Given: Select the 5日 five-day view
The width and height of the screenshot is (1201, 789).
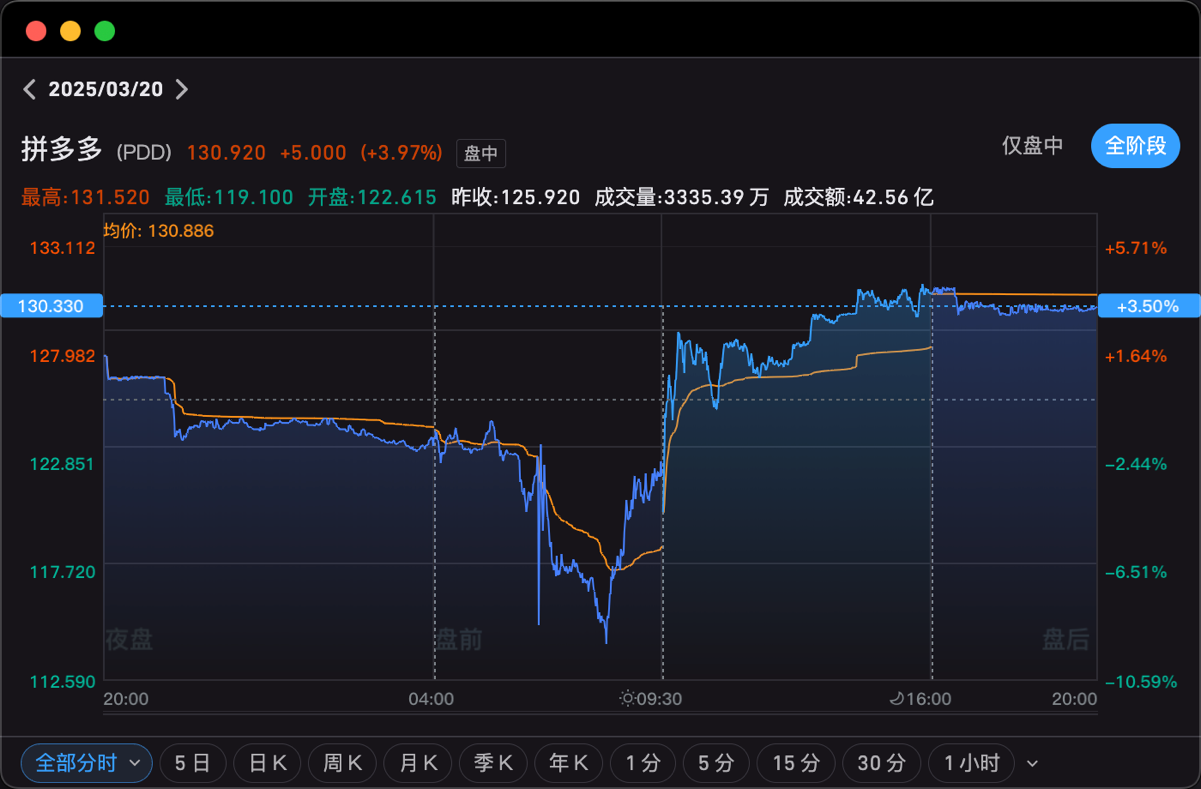Looking at the screenshot, I should (x=193, y=764).
